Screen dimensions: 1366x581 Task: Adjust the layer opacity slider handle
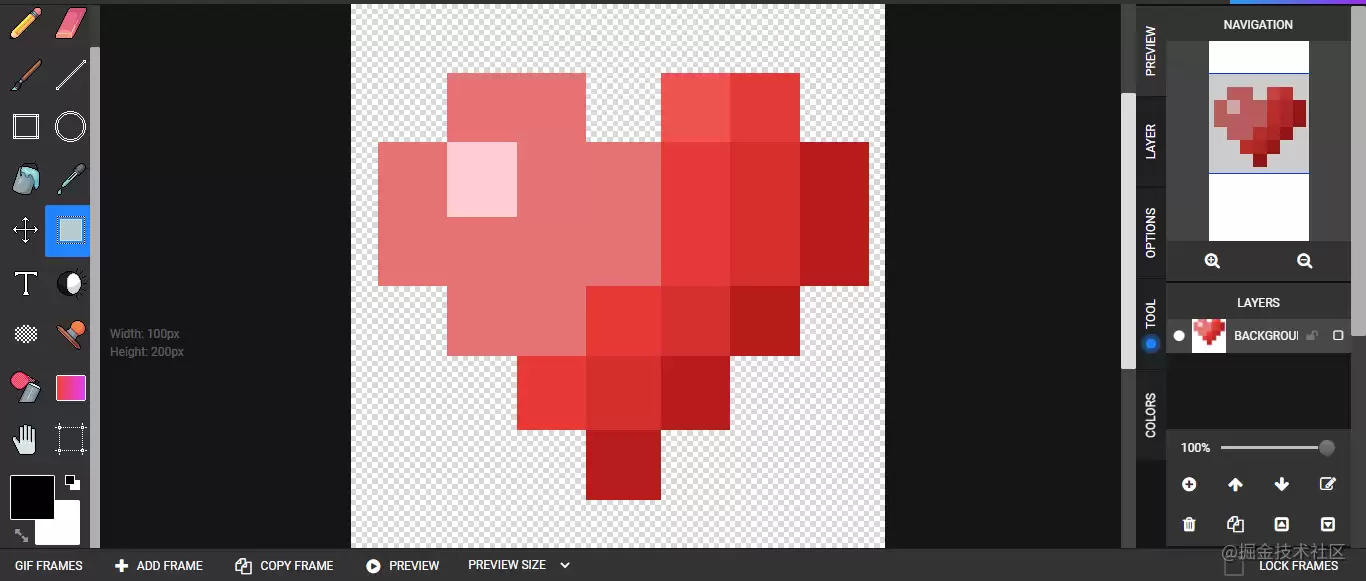click(1327, 448)
